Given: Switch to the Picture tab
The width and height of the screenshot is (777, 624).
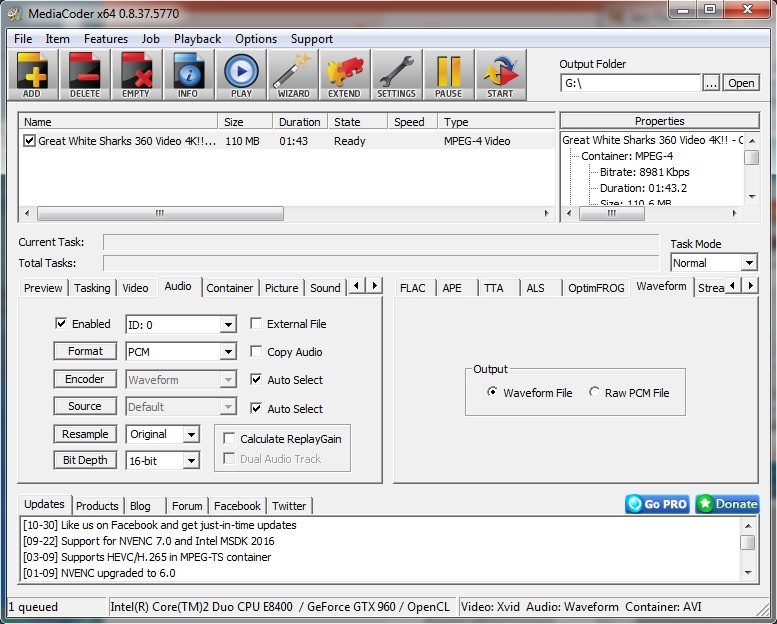Looking at the screenshot, I should [x=281, y=288].
